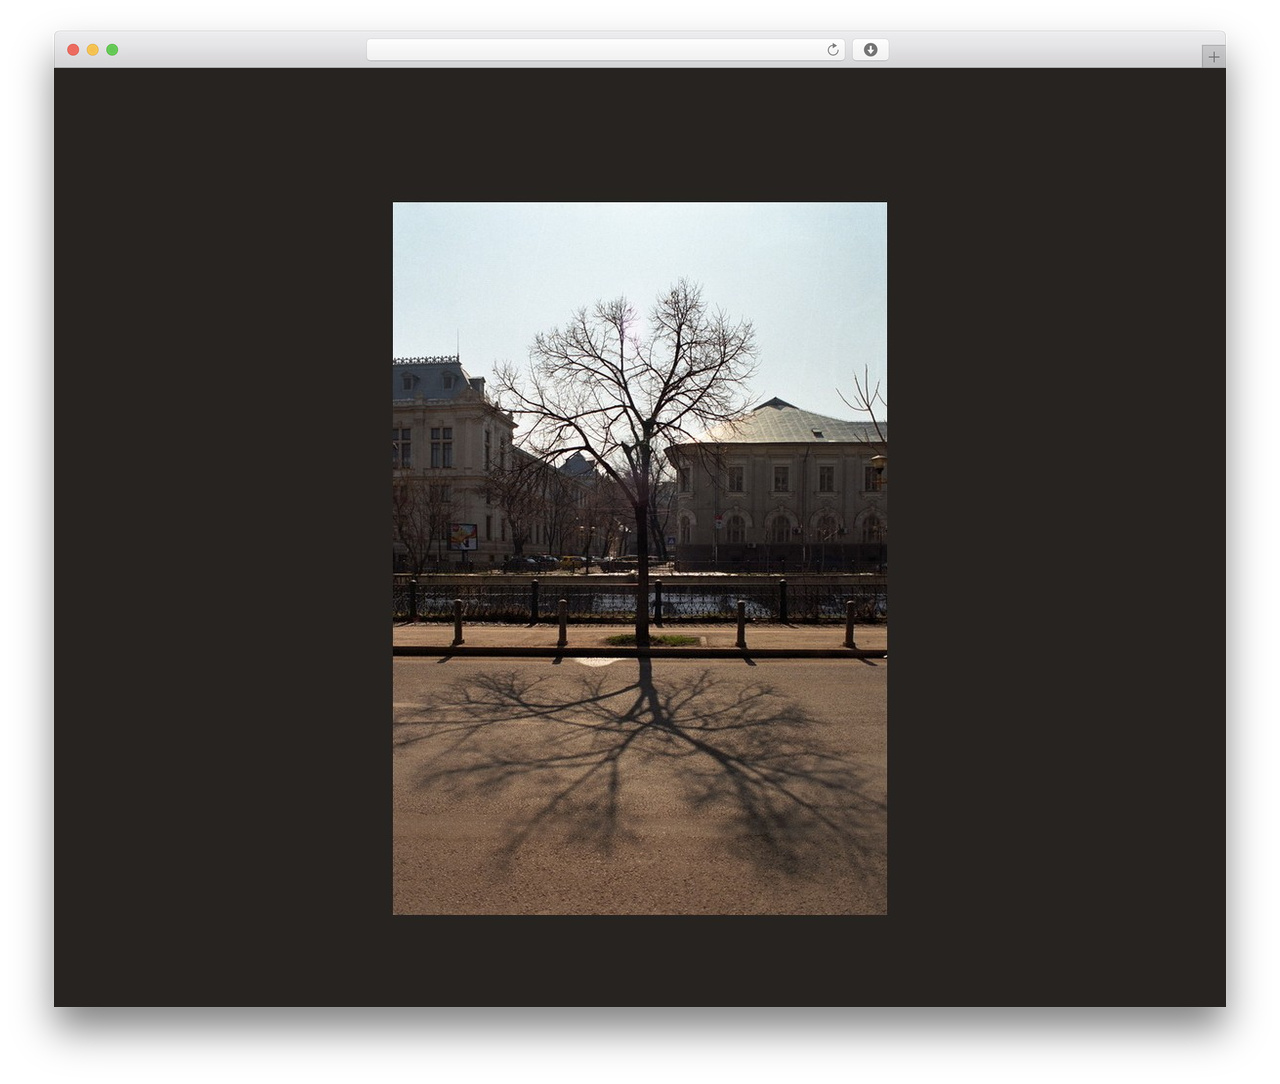Viewport: 1280px width, 1084px height.
Task: Open a new tab with plus button
Action: 1213,57
